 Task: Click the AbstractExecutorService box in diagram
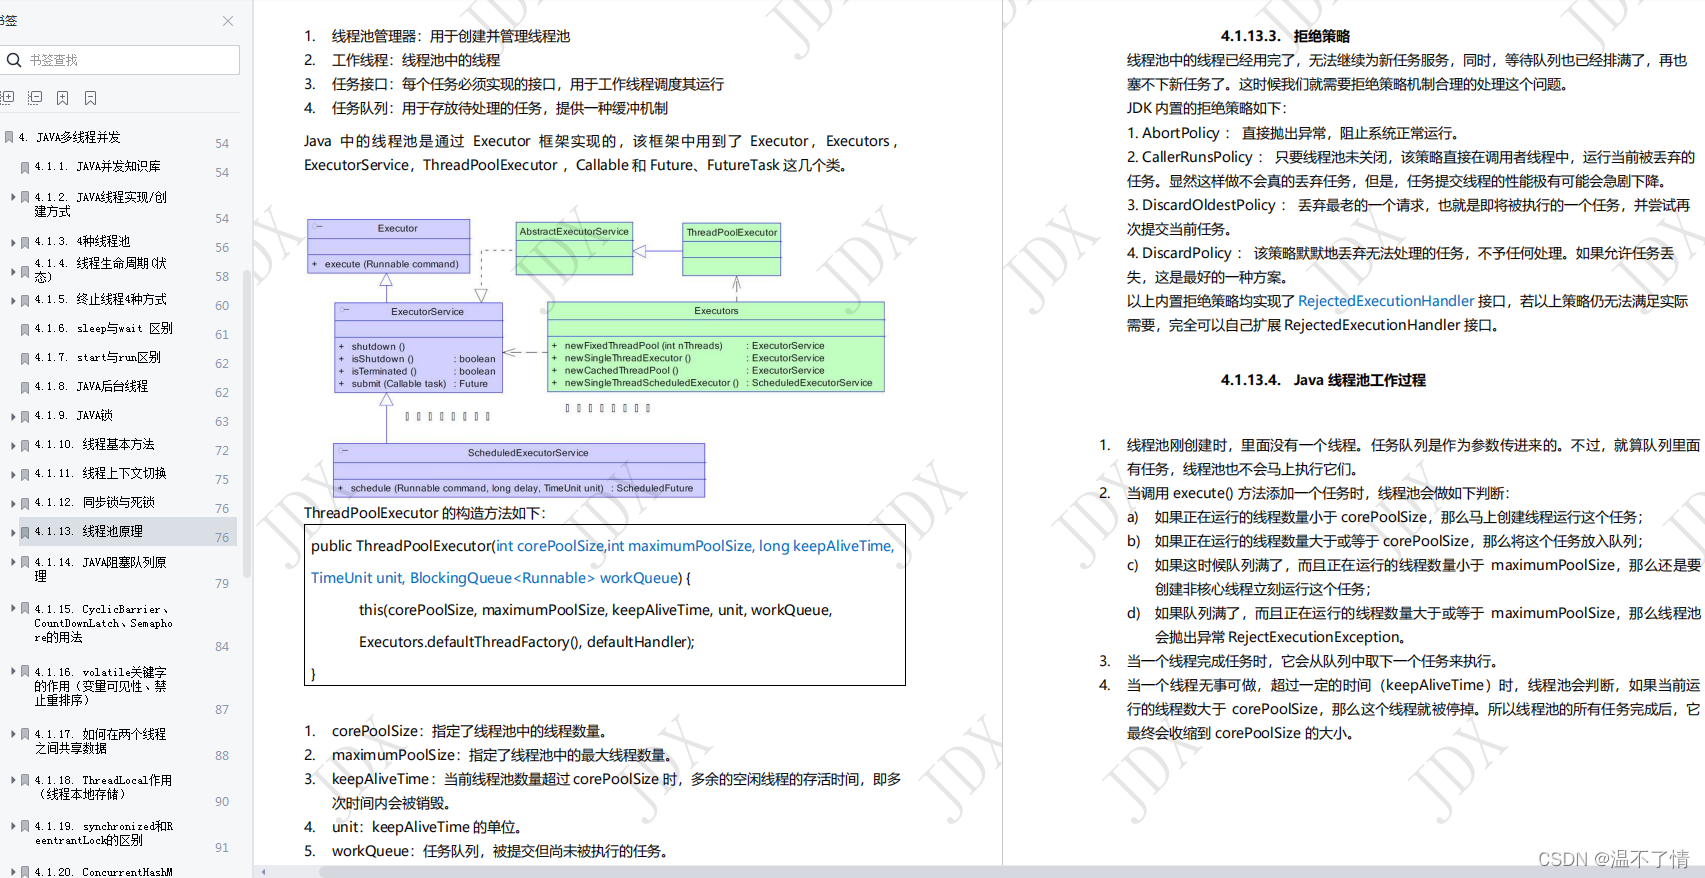[x=574, y=248]
